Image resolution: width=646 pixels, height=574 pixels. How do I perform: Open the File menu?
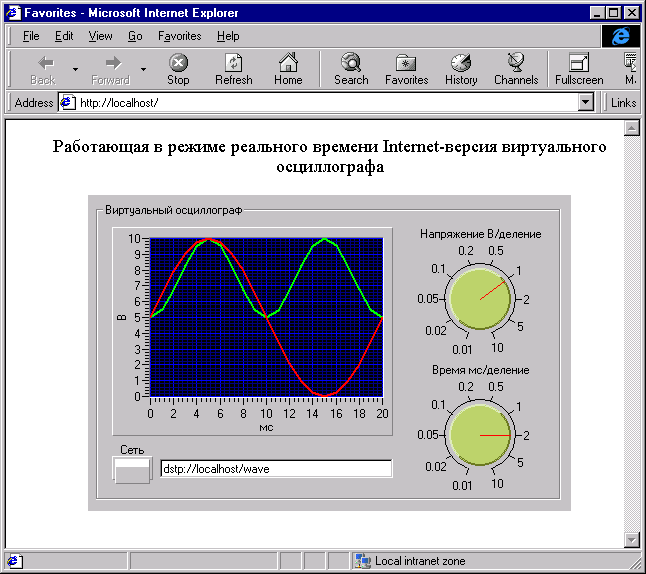[x=31, y=36]
